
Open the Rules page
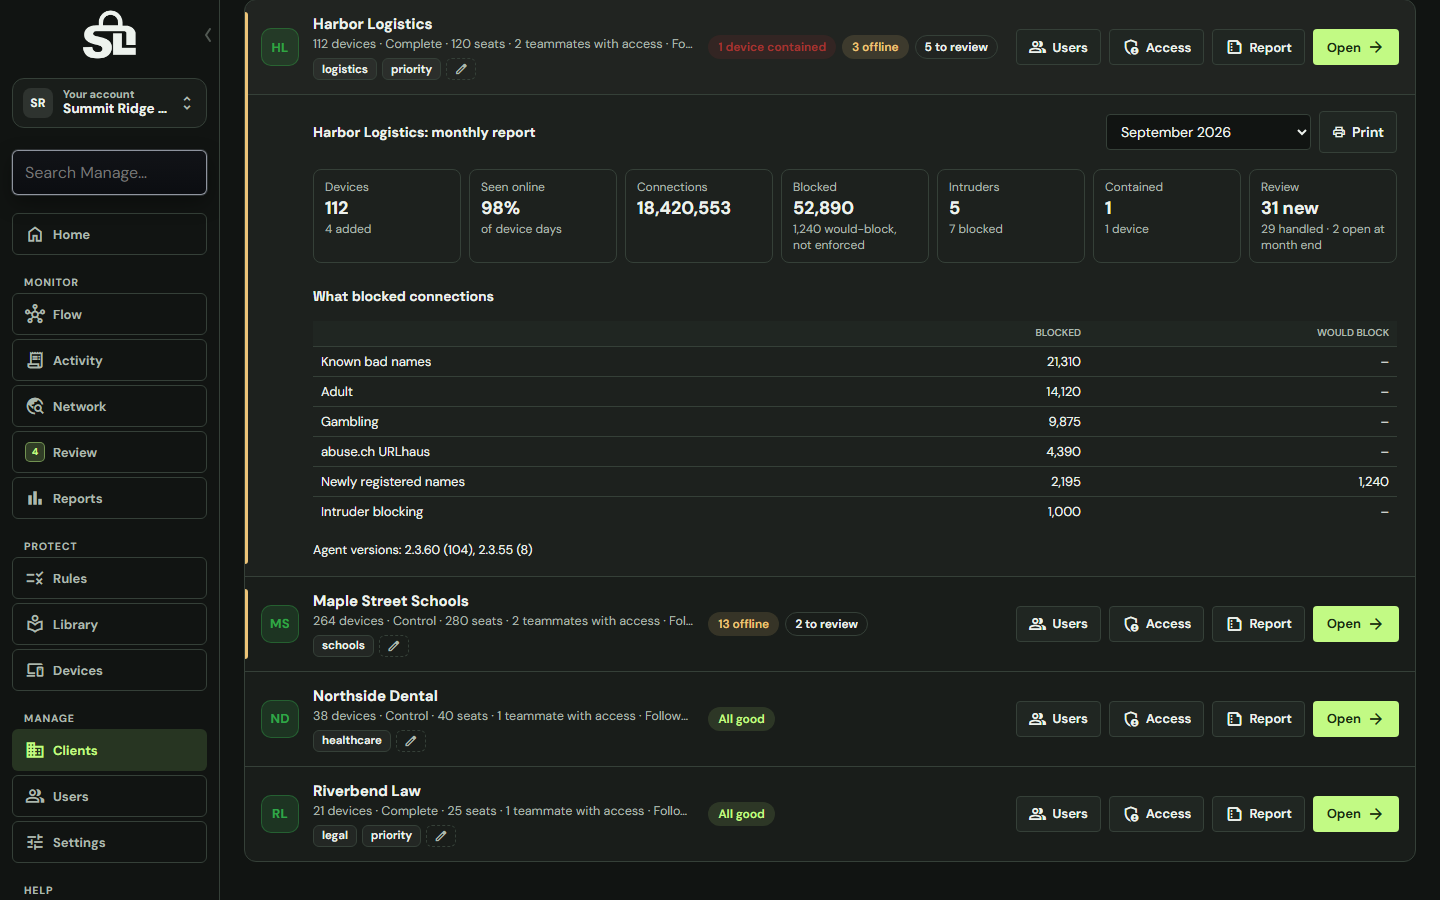pyautogui.click(x=109, y=578)
